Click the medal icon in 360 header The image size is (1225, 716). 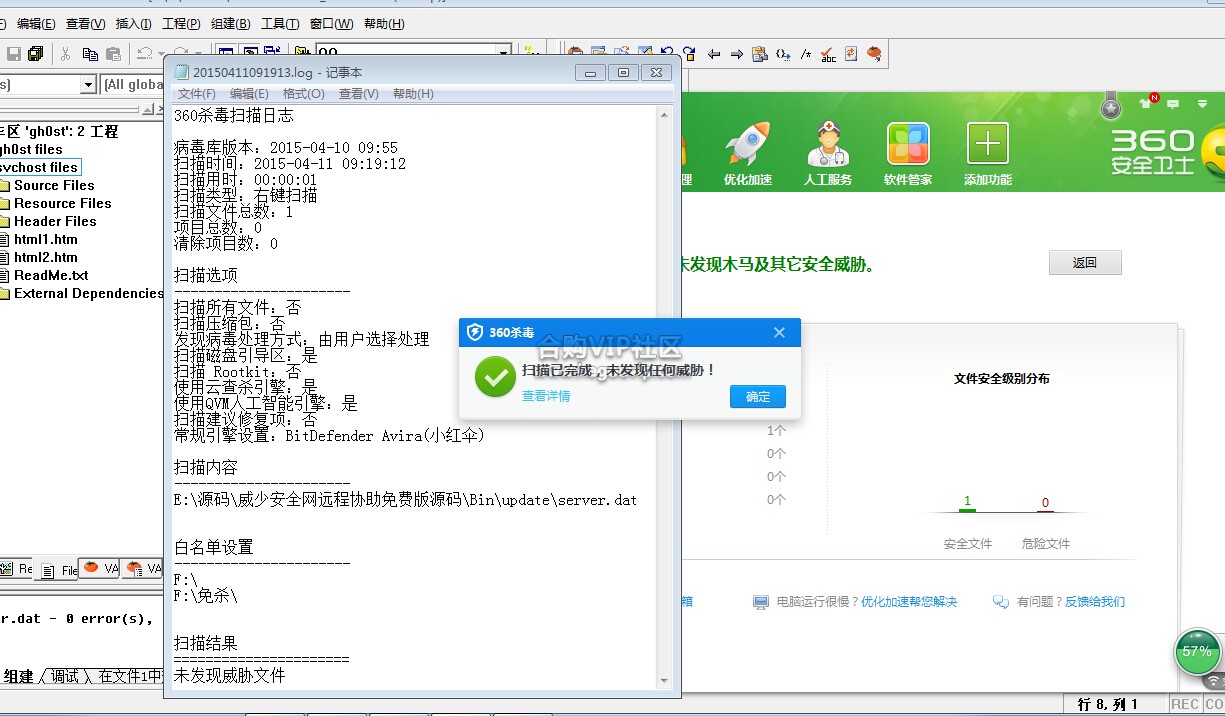[1111, 105]
